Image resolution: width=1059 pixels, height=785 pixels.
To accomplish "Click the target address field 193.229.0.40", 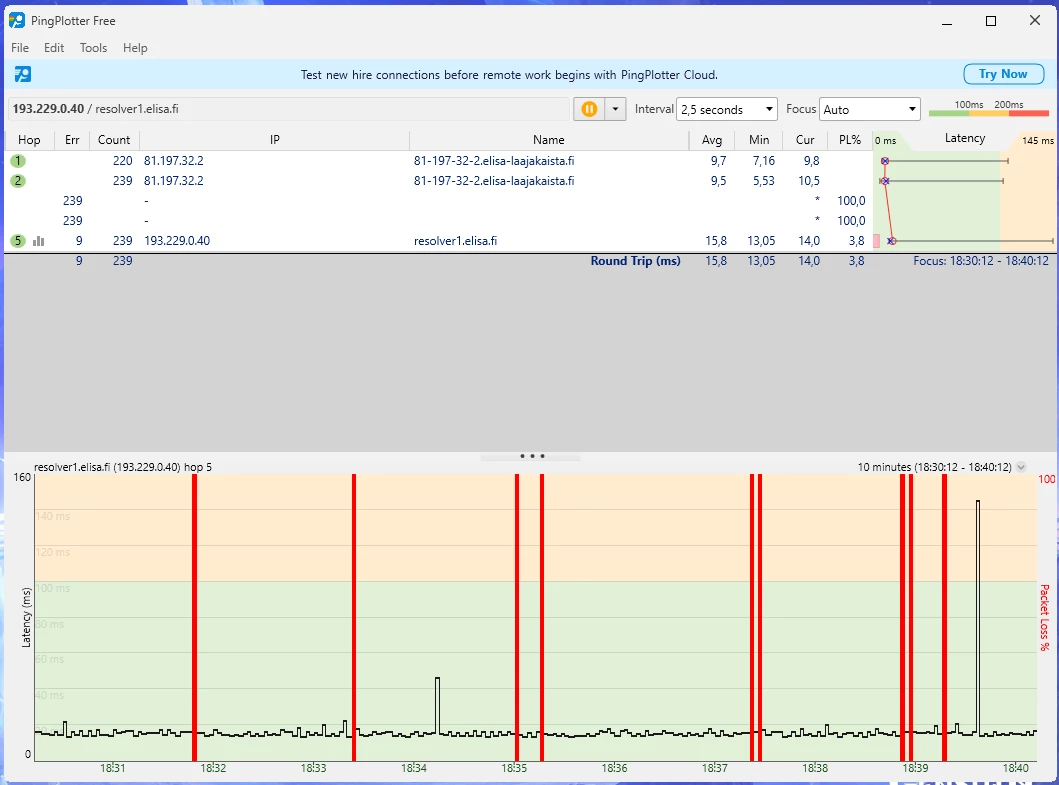I will pos(289,109).
